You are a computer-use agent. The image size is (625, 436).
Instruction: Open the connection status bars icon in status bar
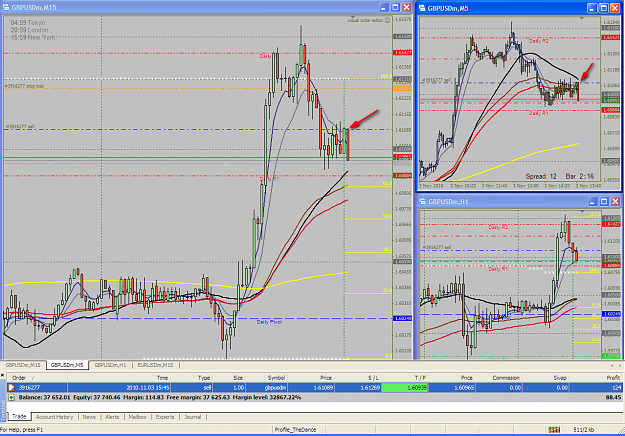tap(554, 429)
